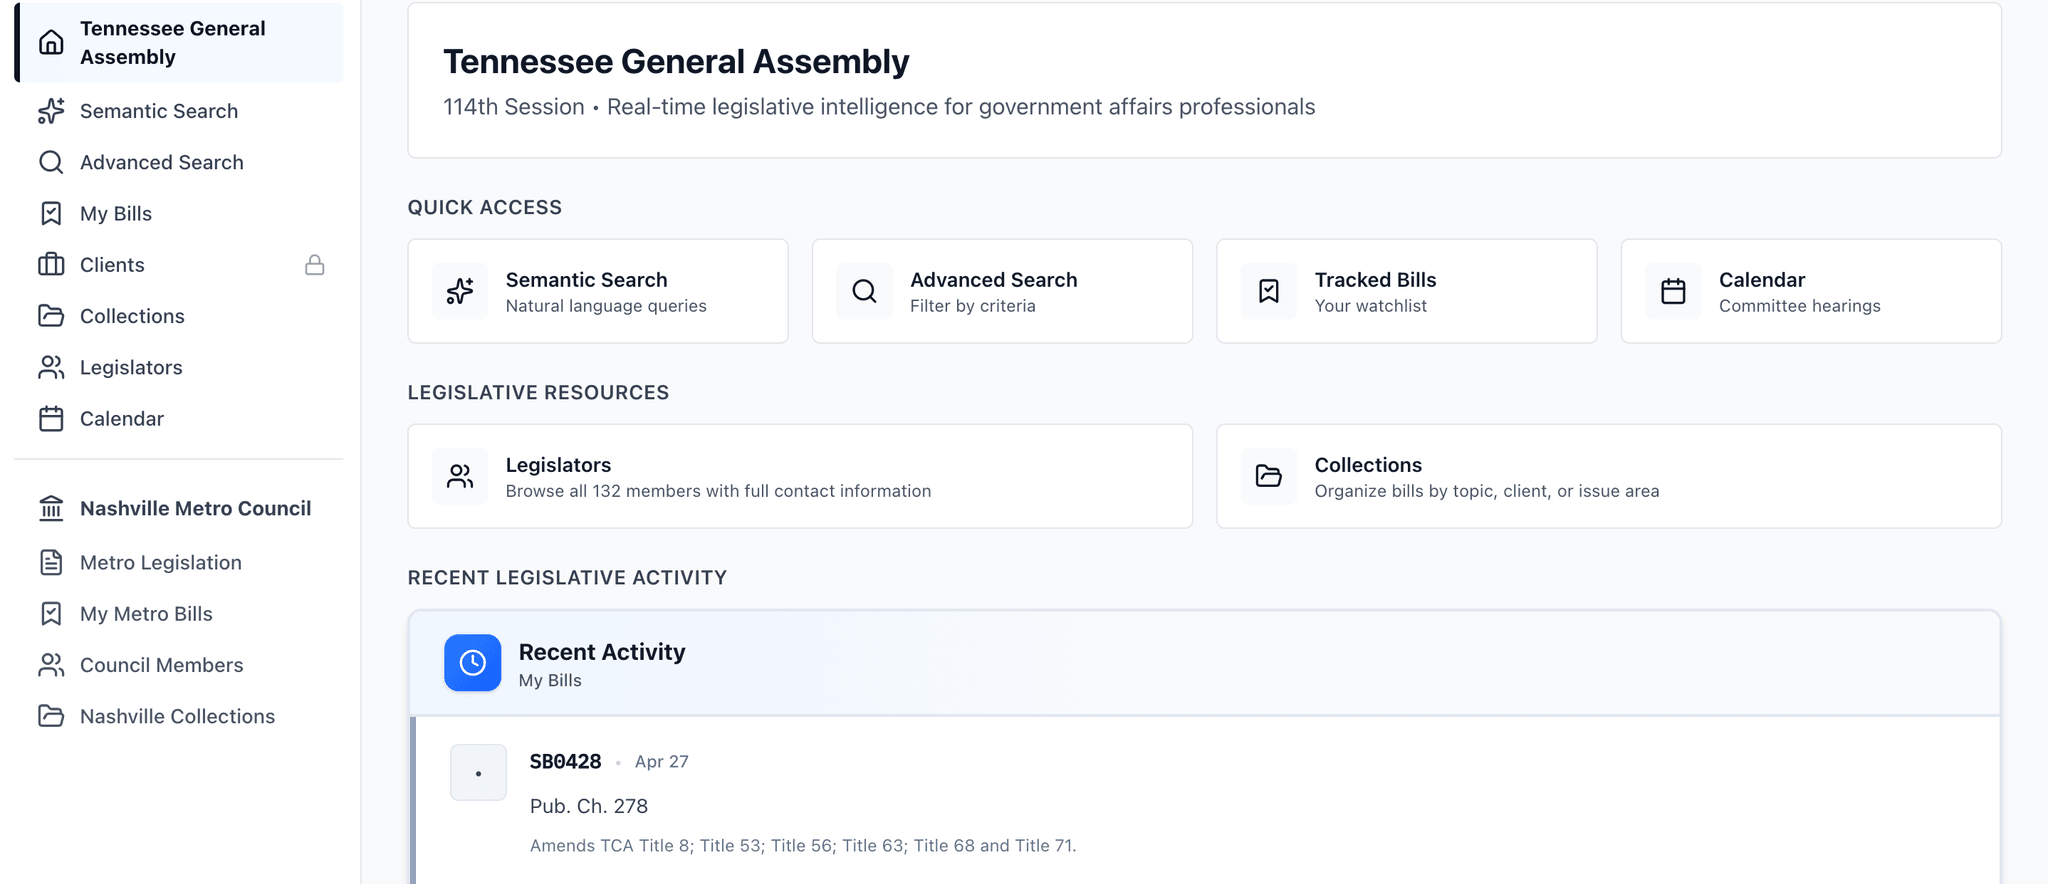Click the lock icon next to Clients
Viewport: 2048px width, 884px height.
coord(316,264)
